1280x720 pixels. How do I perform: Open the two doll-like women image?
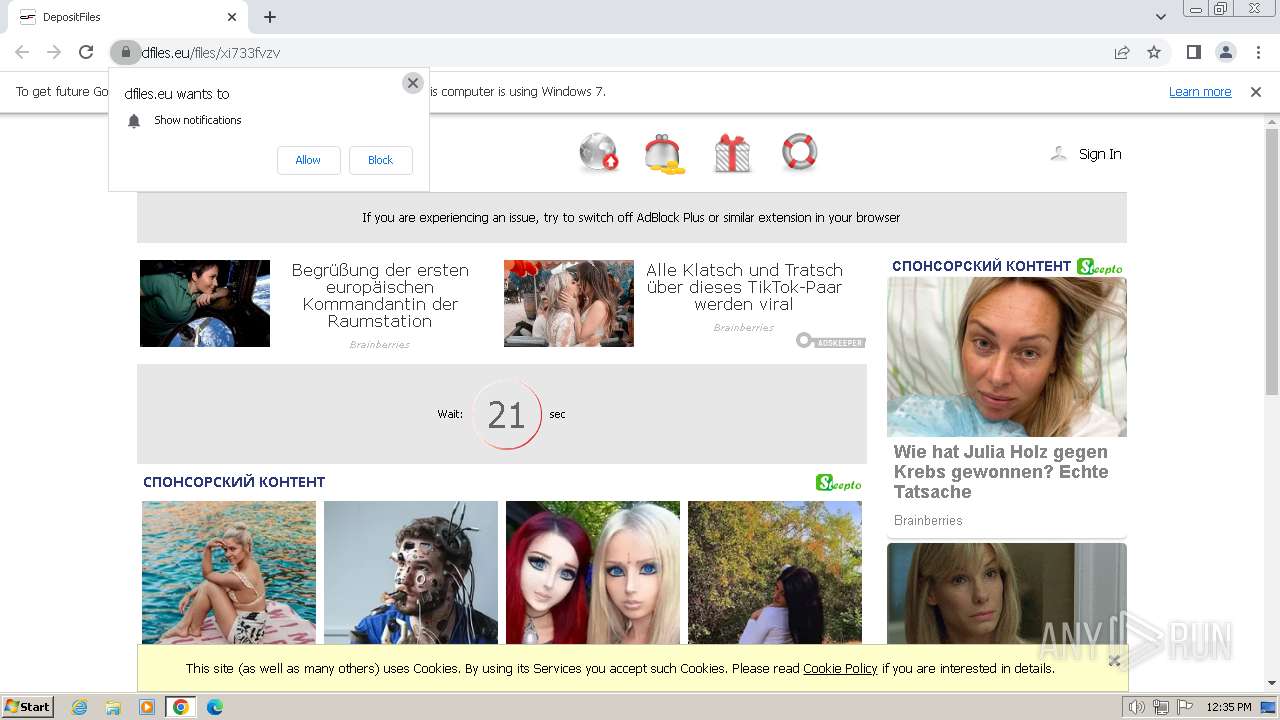click(x=593, y=572)
